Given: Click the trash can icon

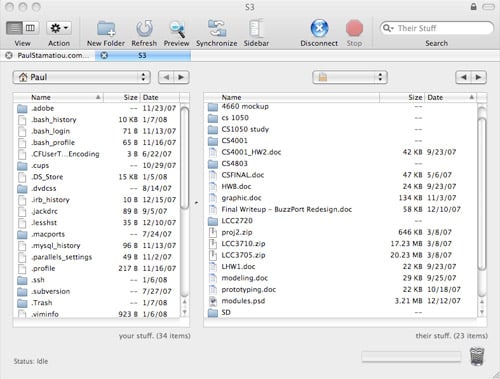Looking at the screenshot, I should (x=477, y=357).
